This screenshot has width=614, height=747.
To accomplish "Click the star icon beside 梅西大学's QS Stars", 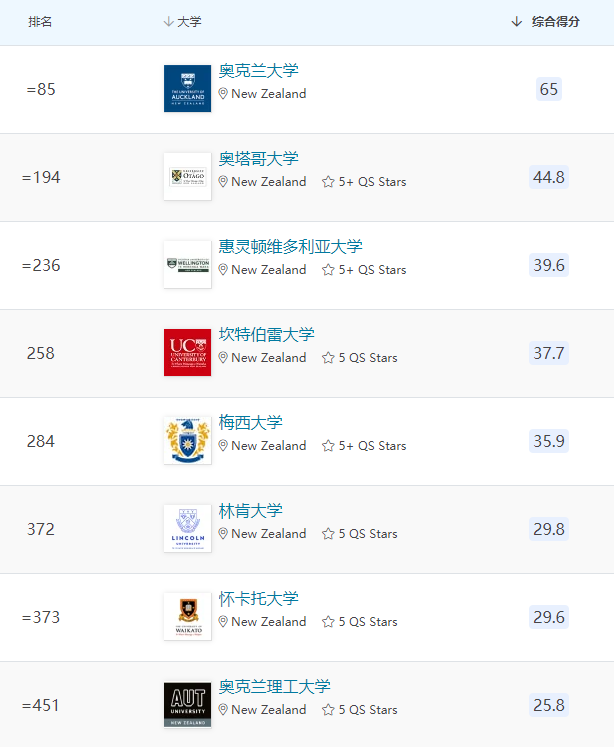I will point(328,446).
